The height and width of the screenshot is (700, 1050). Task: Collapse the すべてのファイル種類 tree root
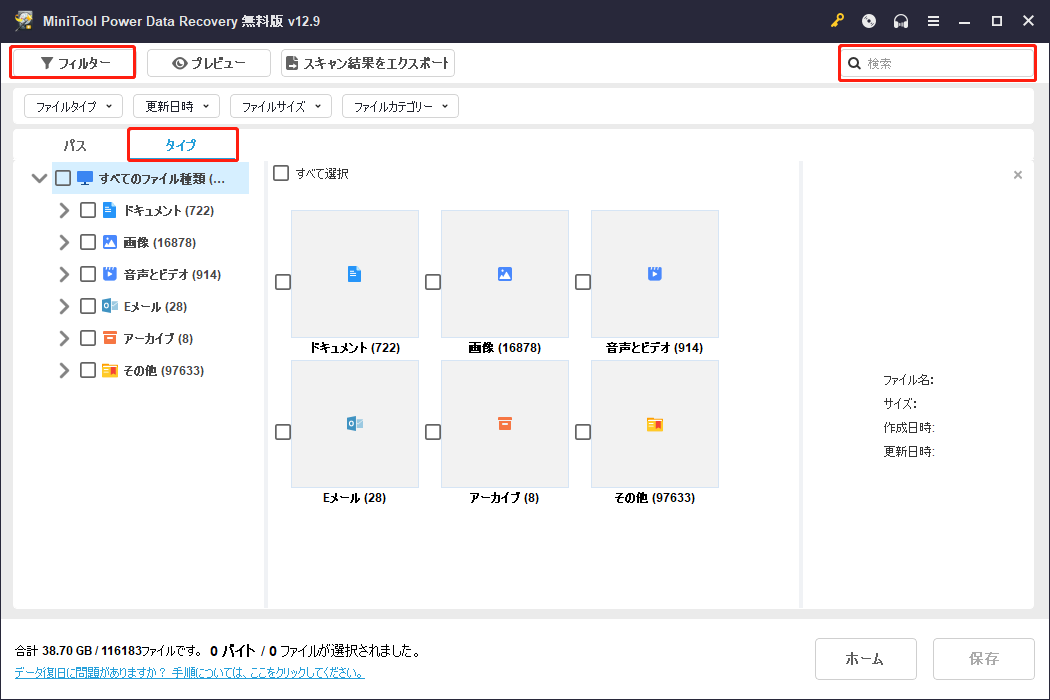40,178
